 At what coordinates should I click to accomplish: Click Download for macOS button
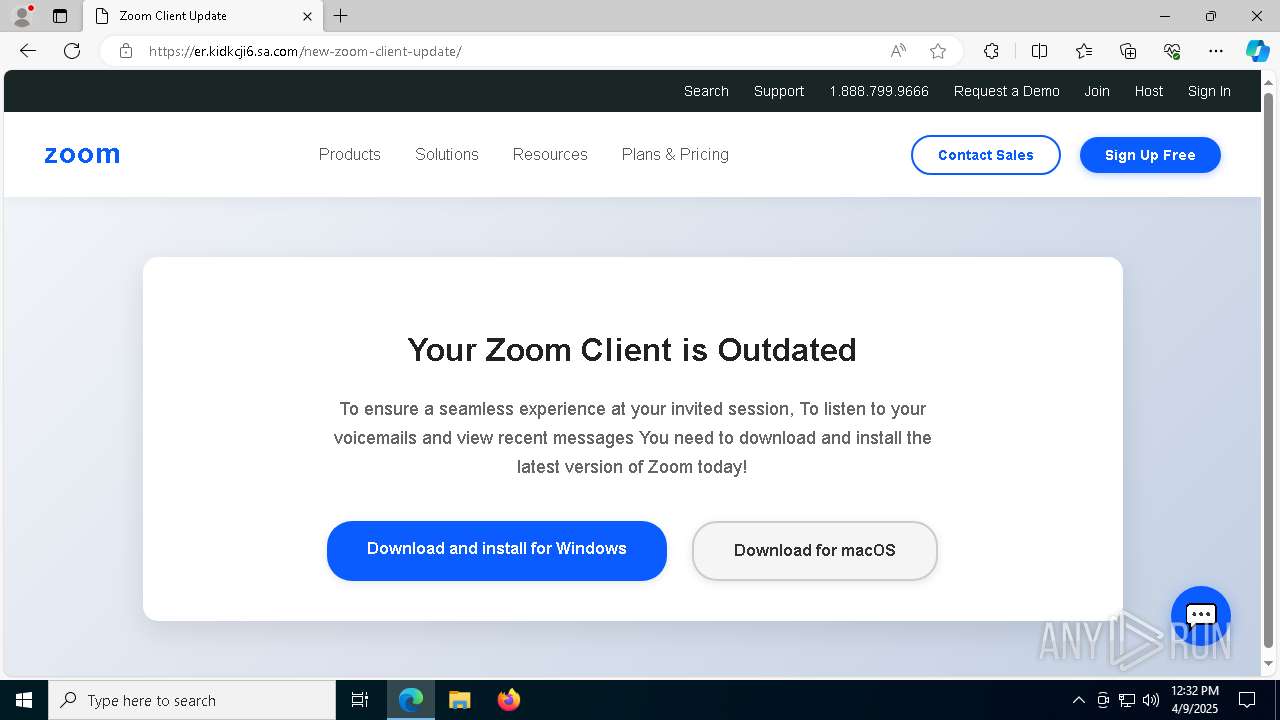click(815, 550)
